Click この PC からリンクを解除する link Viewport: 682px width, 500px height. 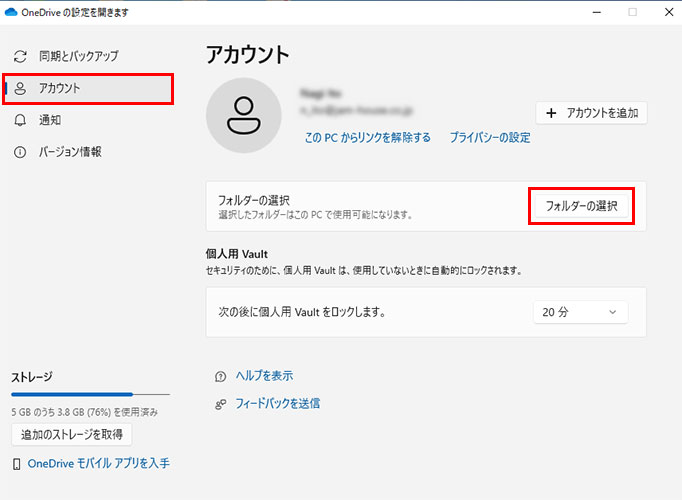pos(367,138)
